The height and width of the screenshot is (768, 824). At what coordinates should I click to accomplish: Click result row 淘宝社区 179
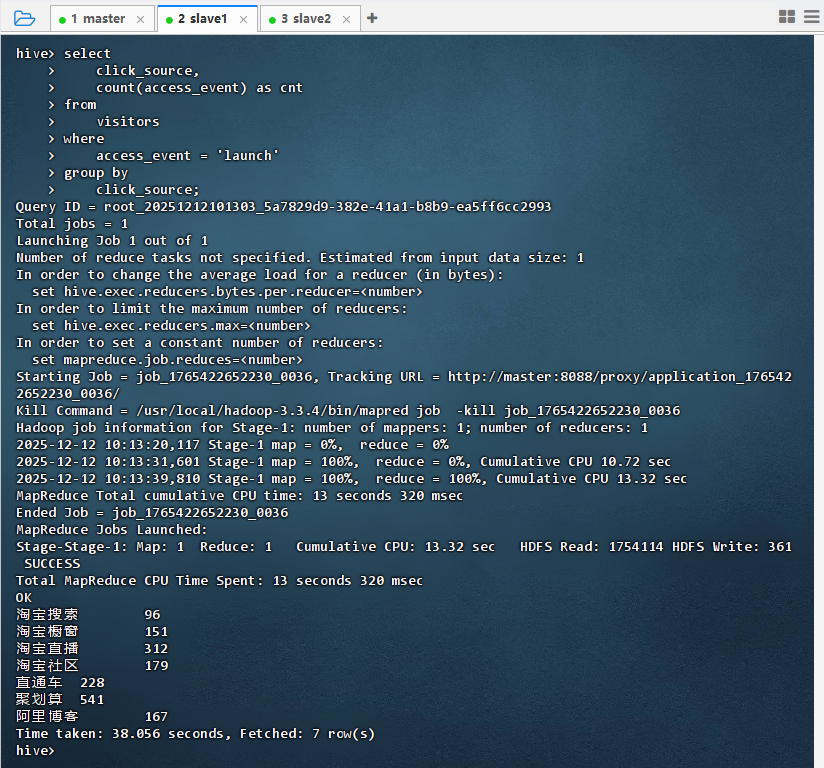coord(92,665)
